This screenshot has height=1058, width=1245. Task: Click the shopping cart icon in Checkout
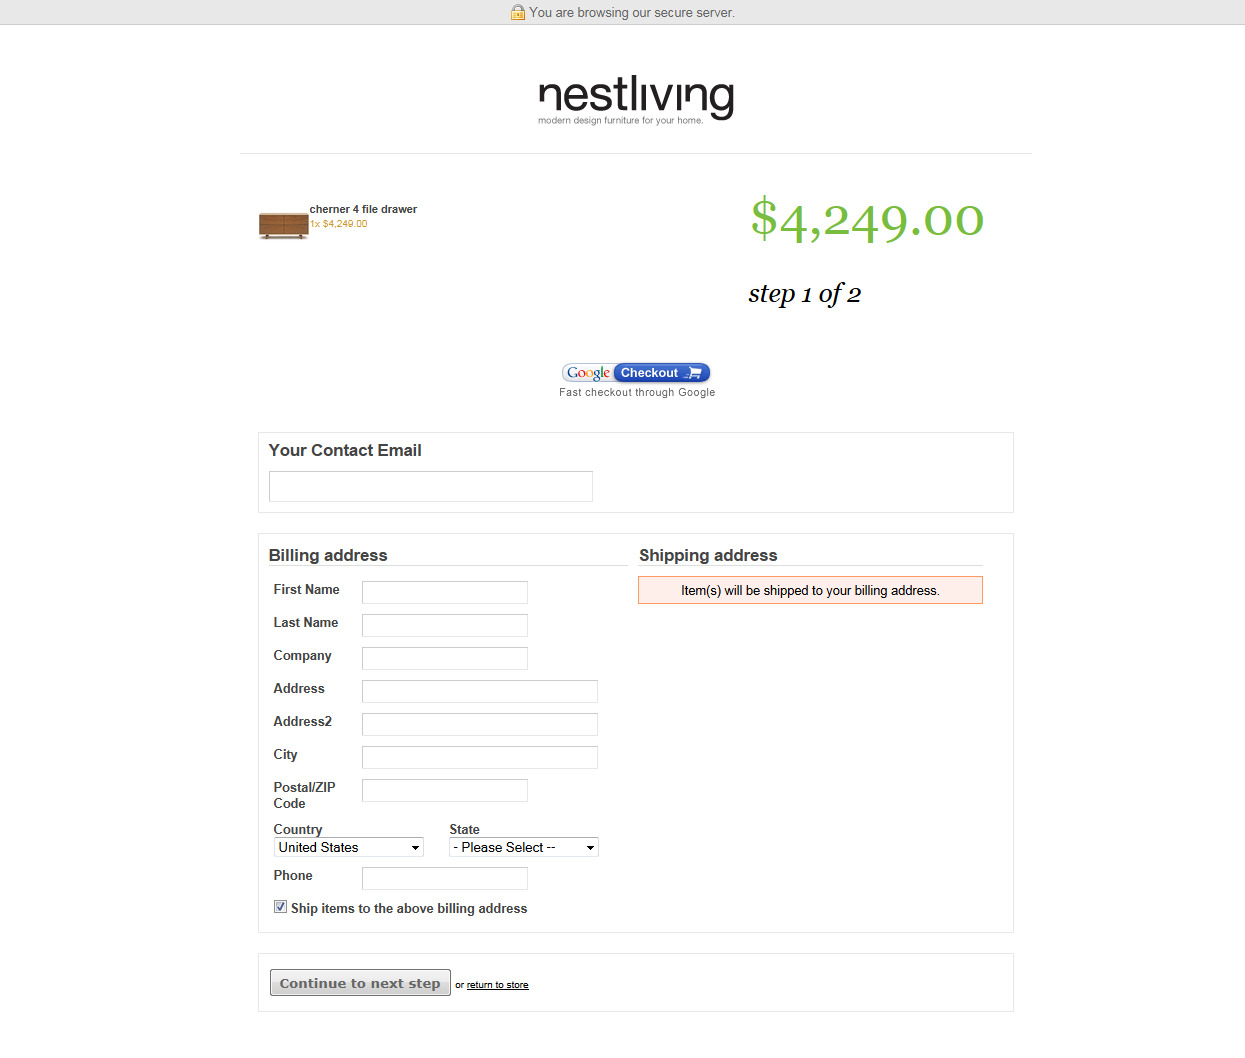click(694, 373)
